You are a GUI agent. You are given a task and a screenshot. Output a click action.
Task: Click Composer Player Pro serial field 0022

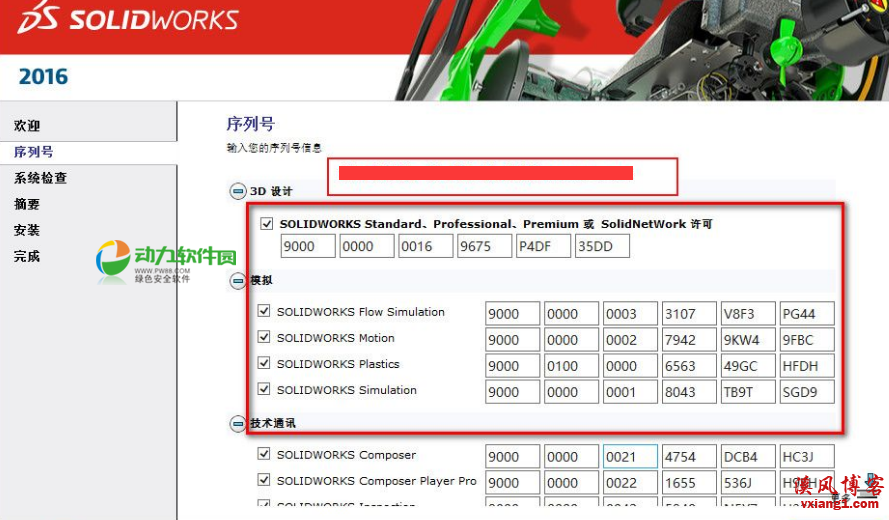(630, 483)
